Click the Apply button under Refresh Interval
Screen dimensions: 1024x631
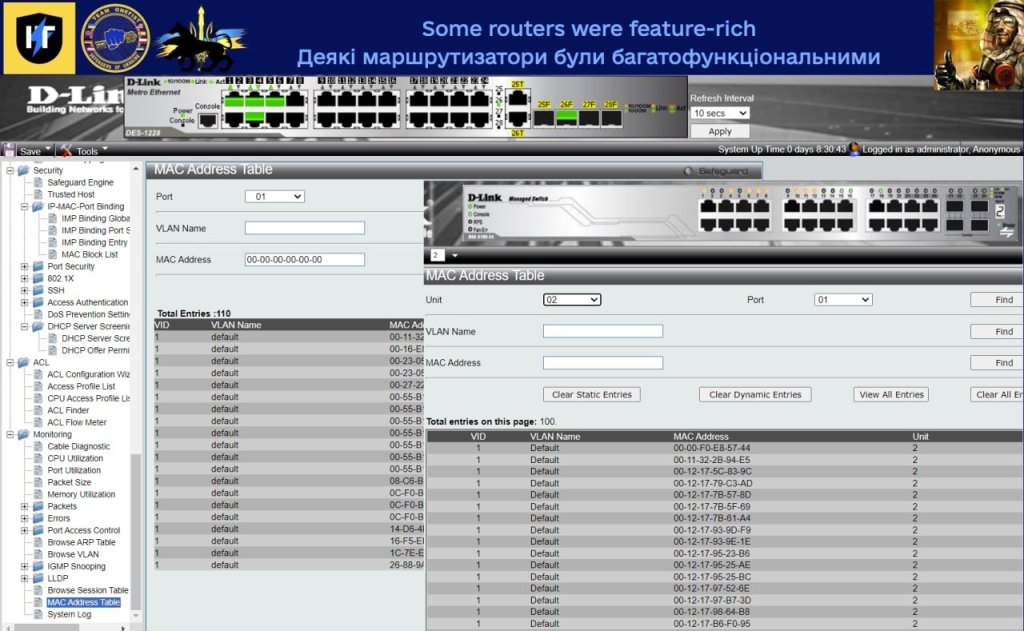click(x=720, y=131)
